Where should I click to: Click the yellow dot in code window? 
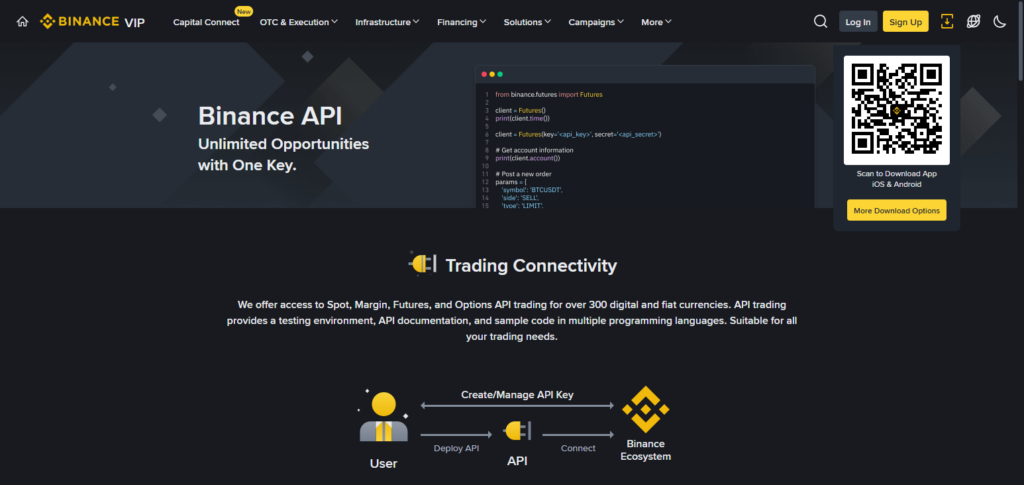(492, 74)
